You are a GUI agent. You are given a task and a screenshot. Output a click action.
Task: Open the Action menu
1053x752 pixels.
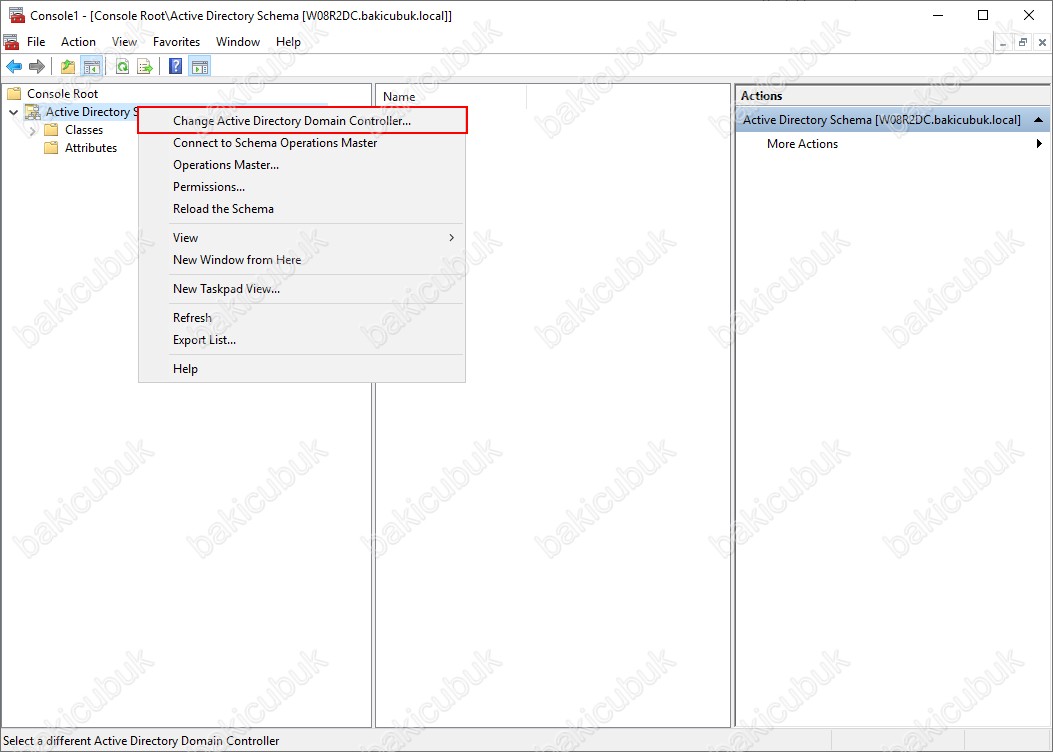pos(78,42)
